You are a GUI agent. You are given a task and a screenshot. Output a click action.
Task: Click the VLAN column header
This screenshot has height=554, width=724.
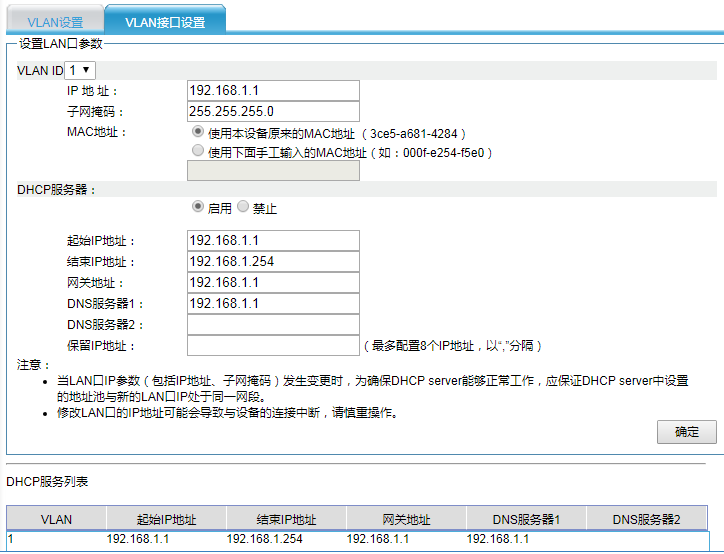[56, 519]
